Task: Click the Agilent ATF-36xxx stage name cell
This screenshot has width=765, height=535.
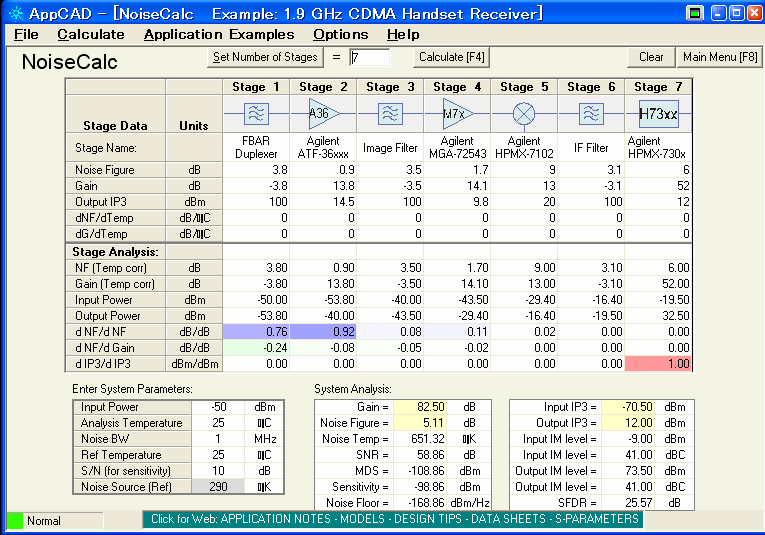Action: coord(323,147)
